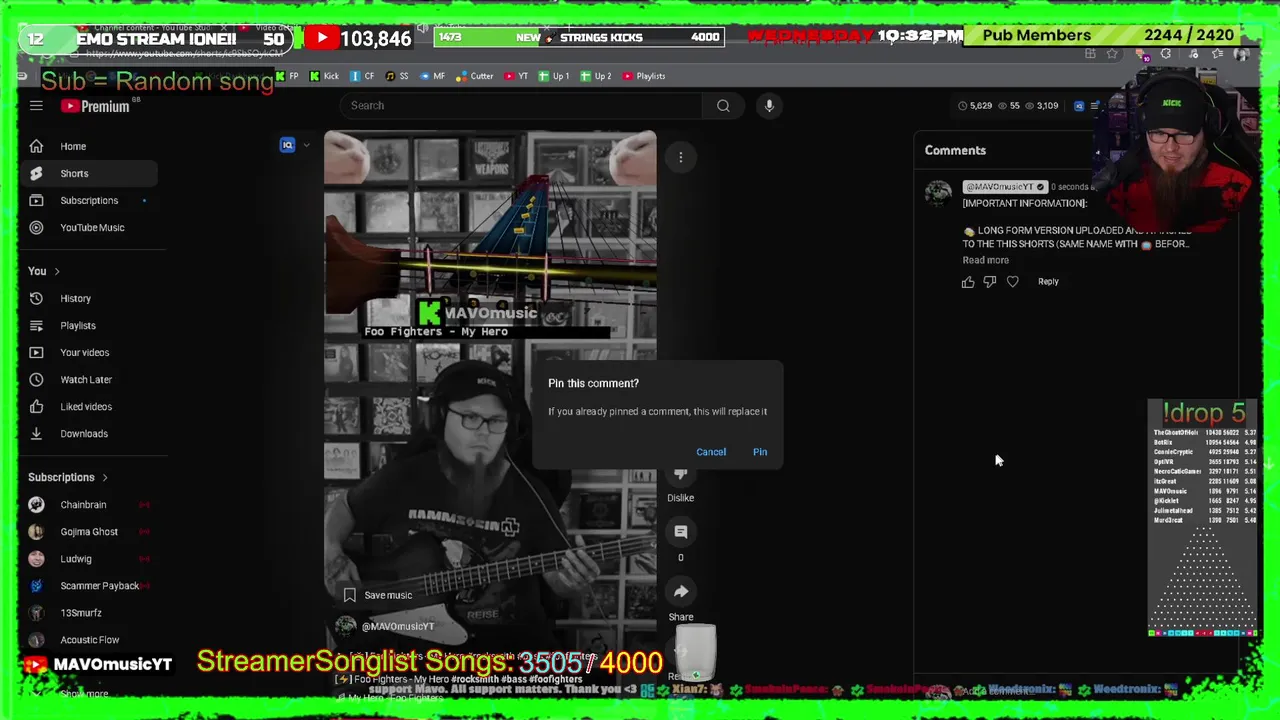Cancel the Pin this comment dialog
This screenshot has height=720, width=1280.
pos(711,452)
